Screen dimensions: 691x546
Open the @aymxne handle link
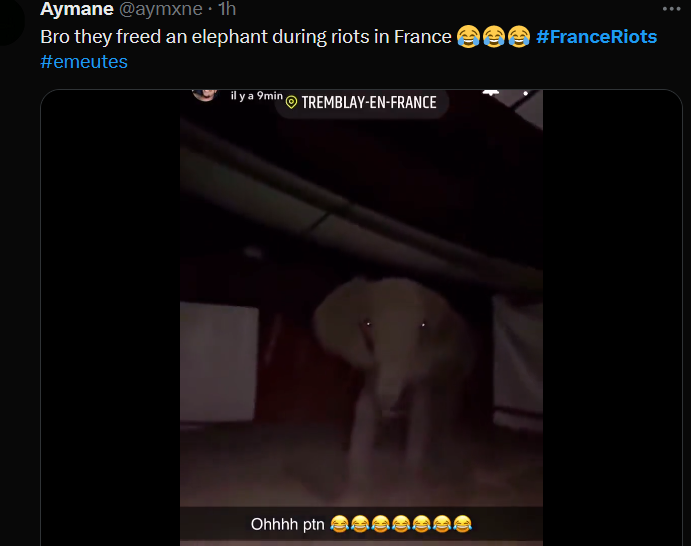click(x=161, y=9)
